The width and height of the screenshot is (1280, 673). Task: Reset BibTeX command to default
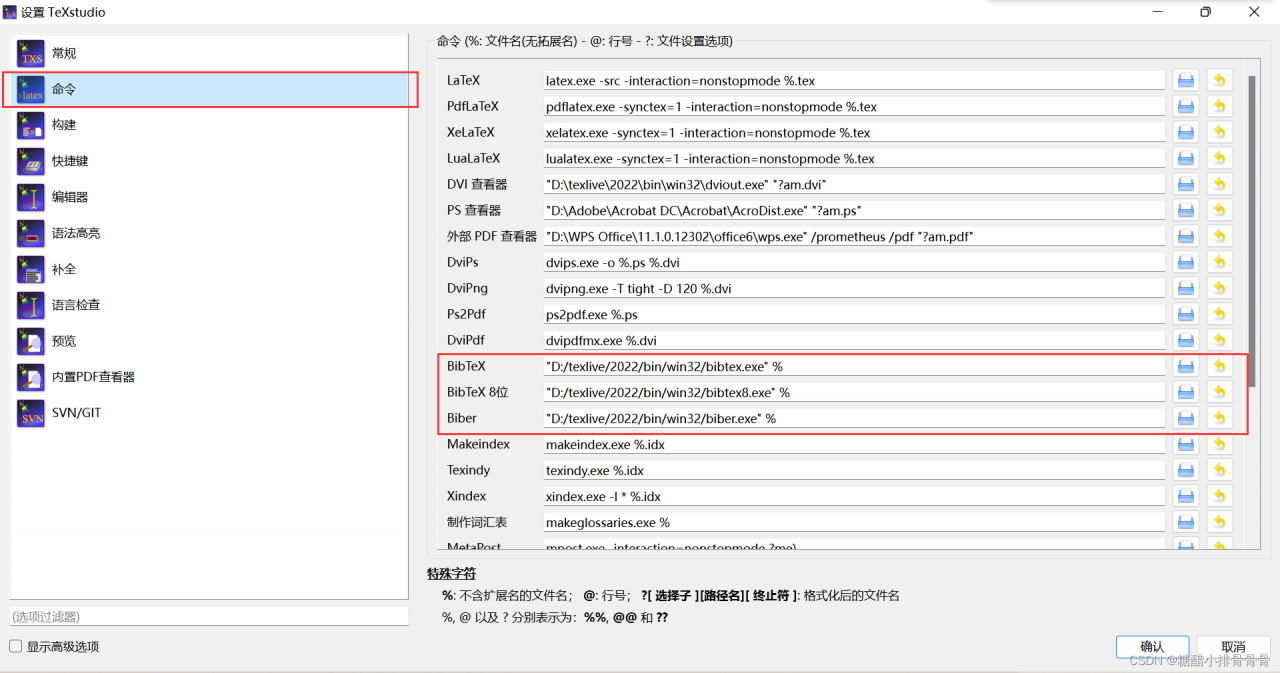pos(1219,366)
